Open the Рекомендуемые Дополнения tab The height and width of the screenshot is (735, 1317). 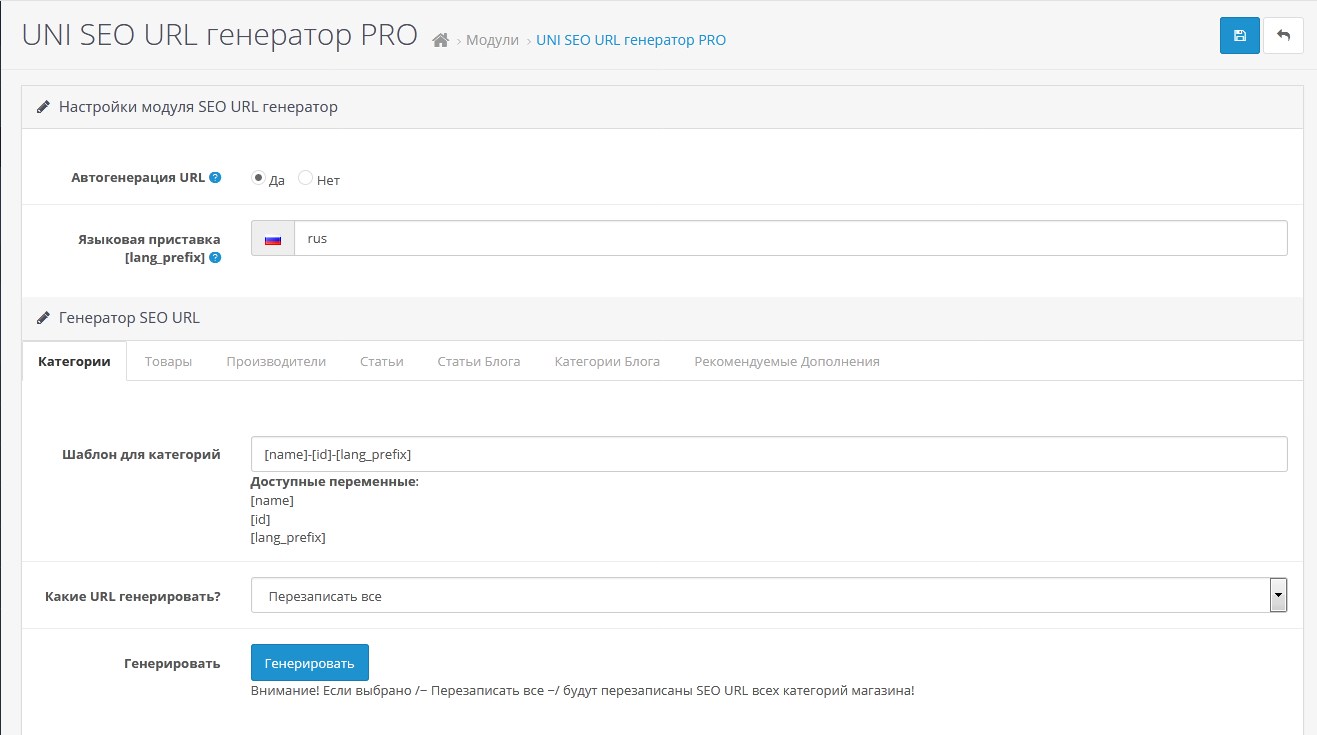coord(787,361)
